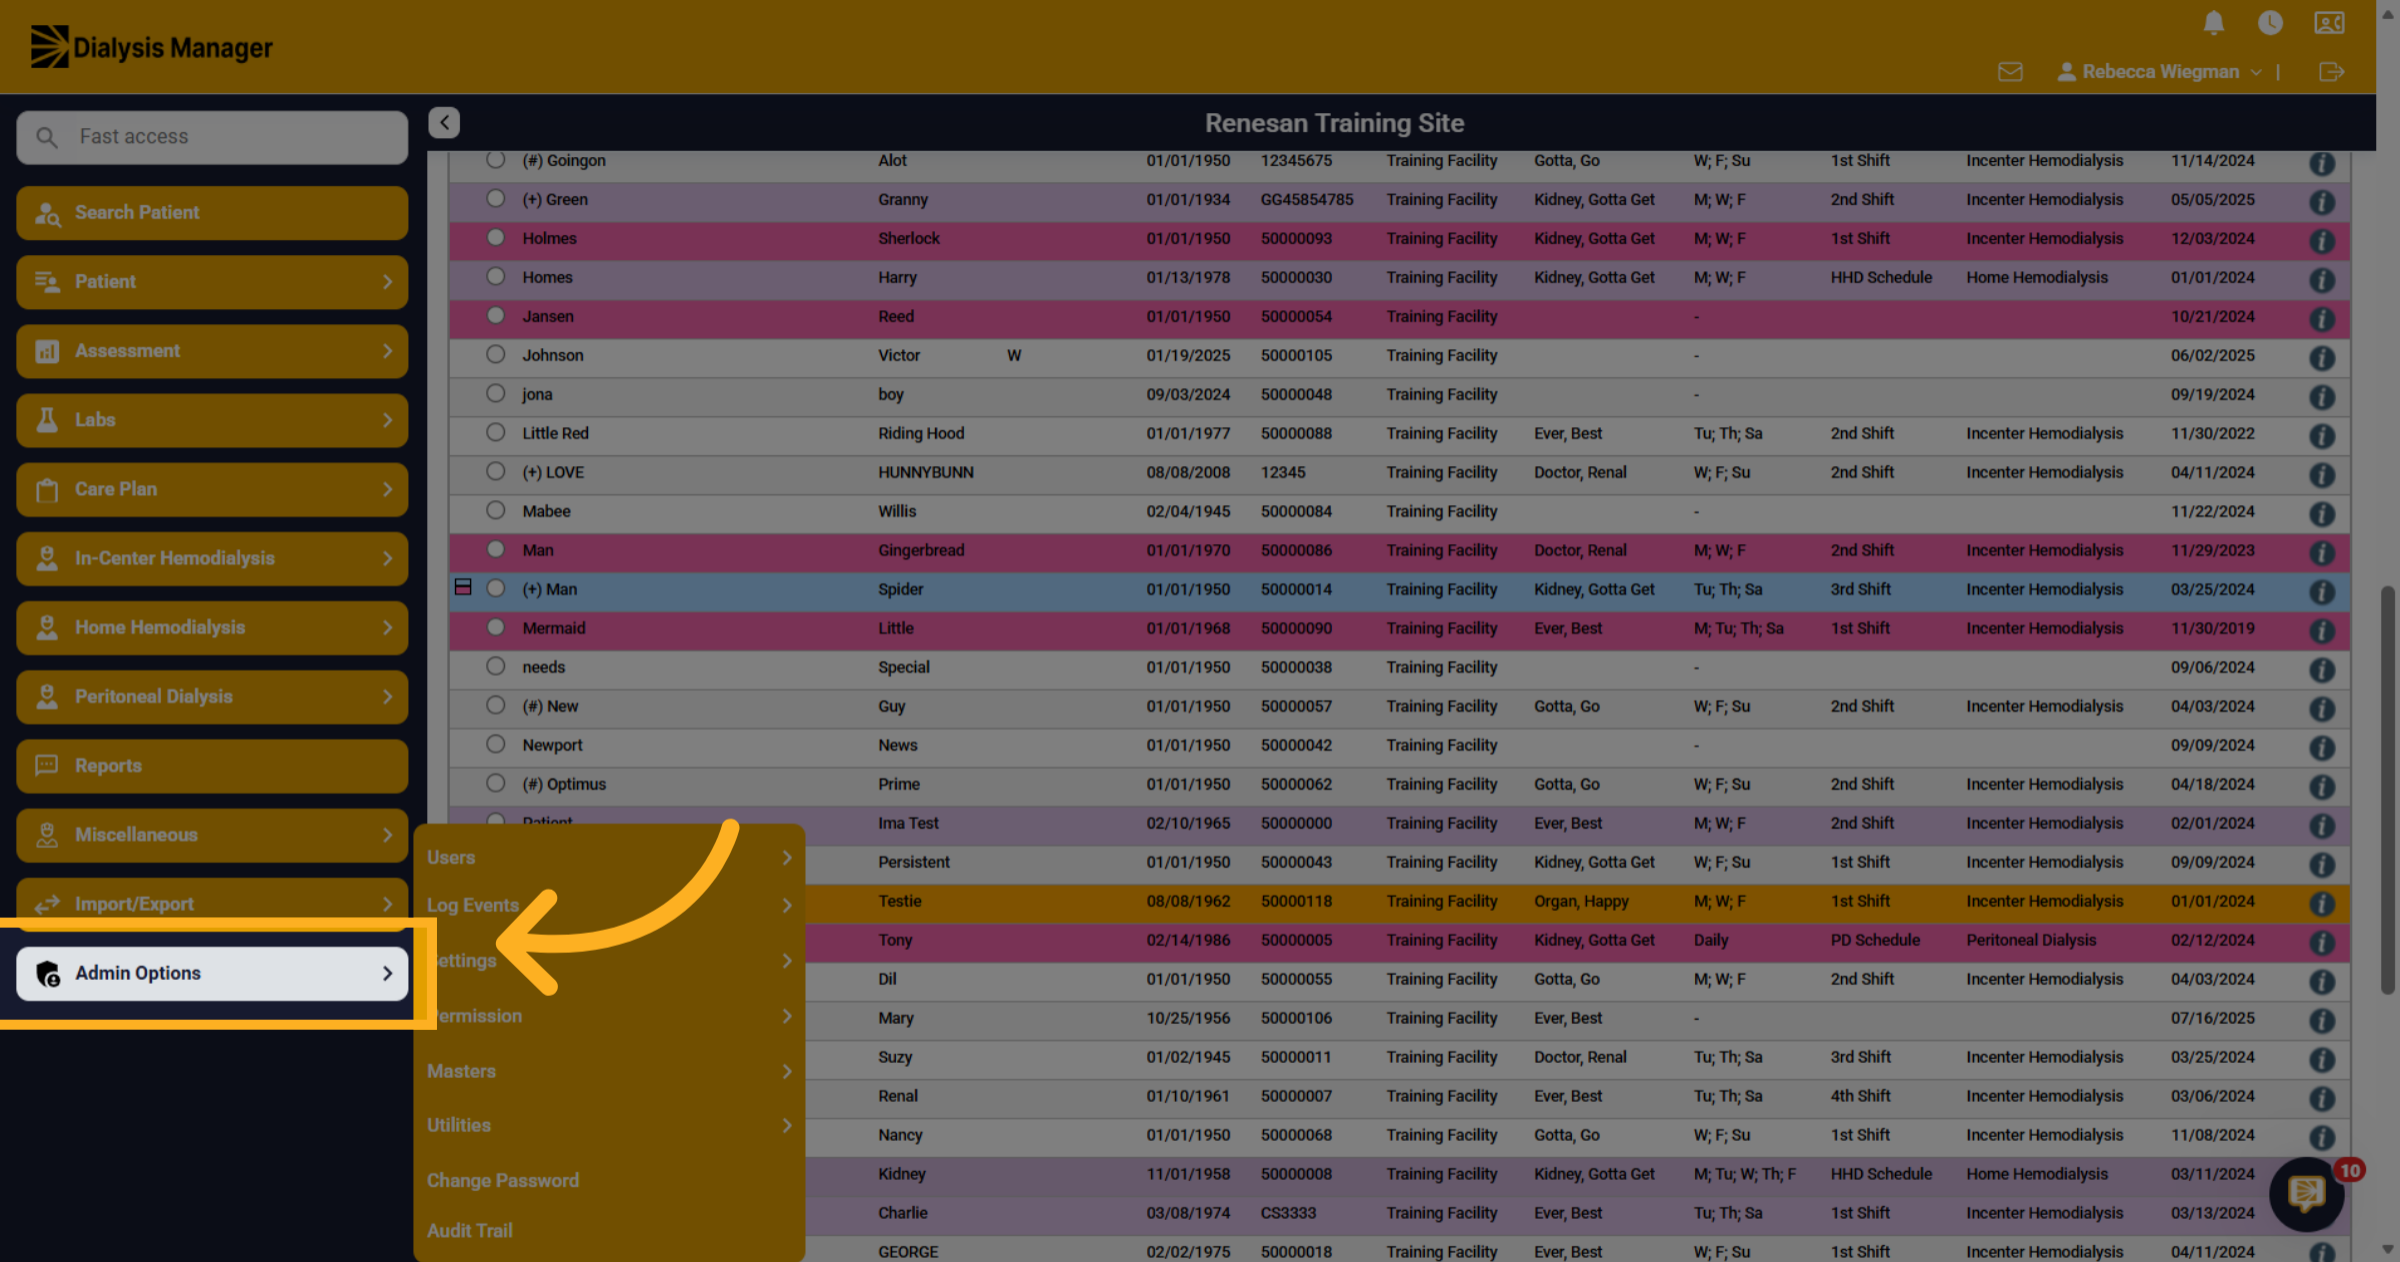The height and width of the screenshot is (1262, 2400).
Task: Click the clock history icon
Action: tap(2270, 23)
